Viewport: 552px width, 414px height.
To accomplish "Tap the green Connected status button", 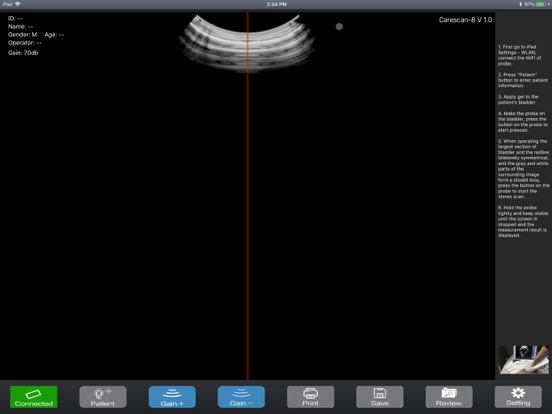I will click(34, 397).
